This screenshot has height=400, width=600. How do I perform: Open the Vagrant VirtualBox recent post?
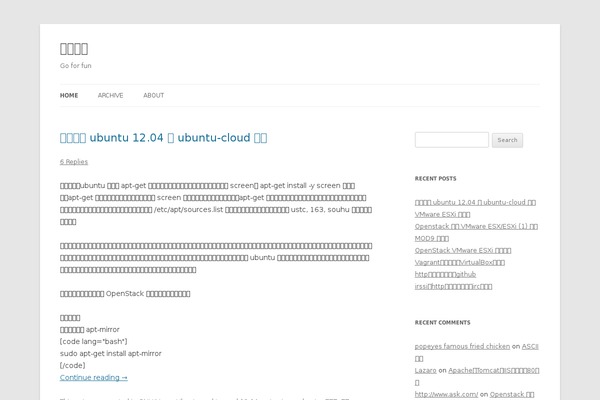pyautogui.click(x=460, y=262)
